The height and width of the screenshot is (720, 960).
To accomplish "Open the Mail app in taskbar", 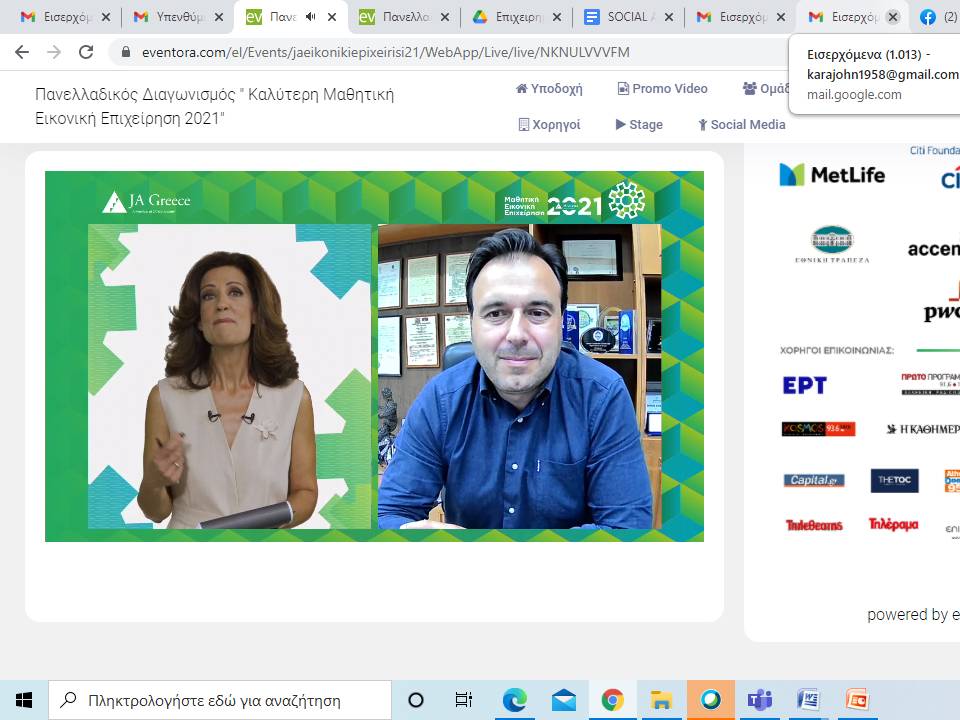I will pos(564,700).
